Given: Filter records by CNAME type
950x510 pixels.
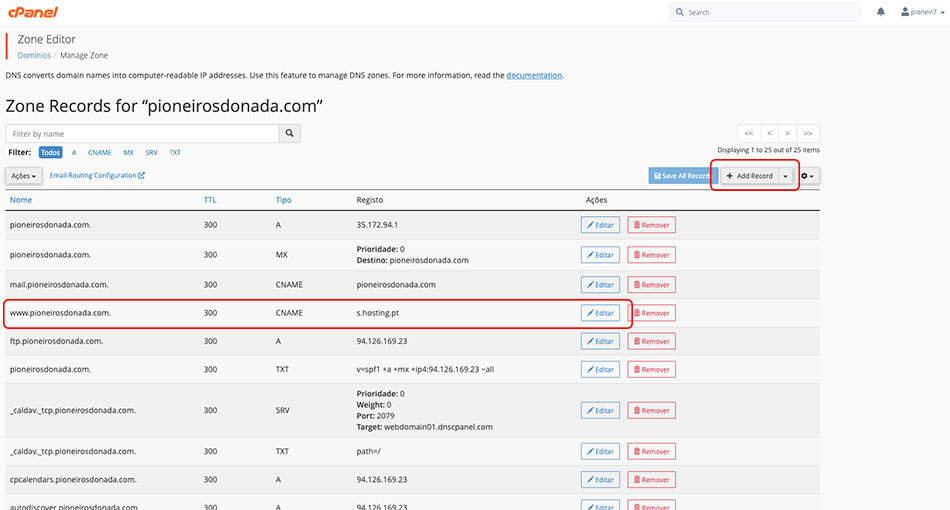Looking at the screenshot, I should coord(100,153).
